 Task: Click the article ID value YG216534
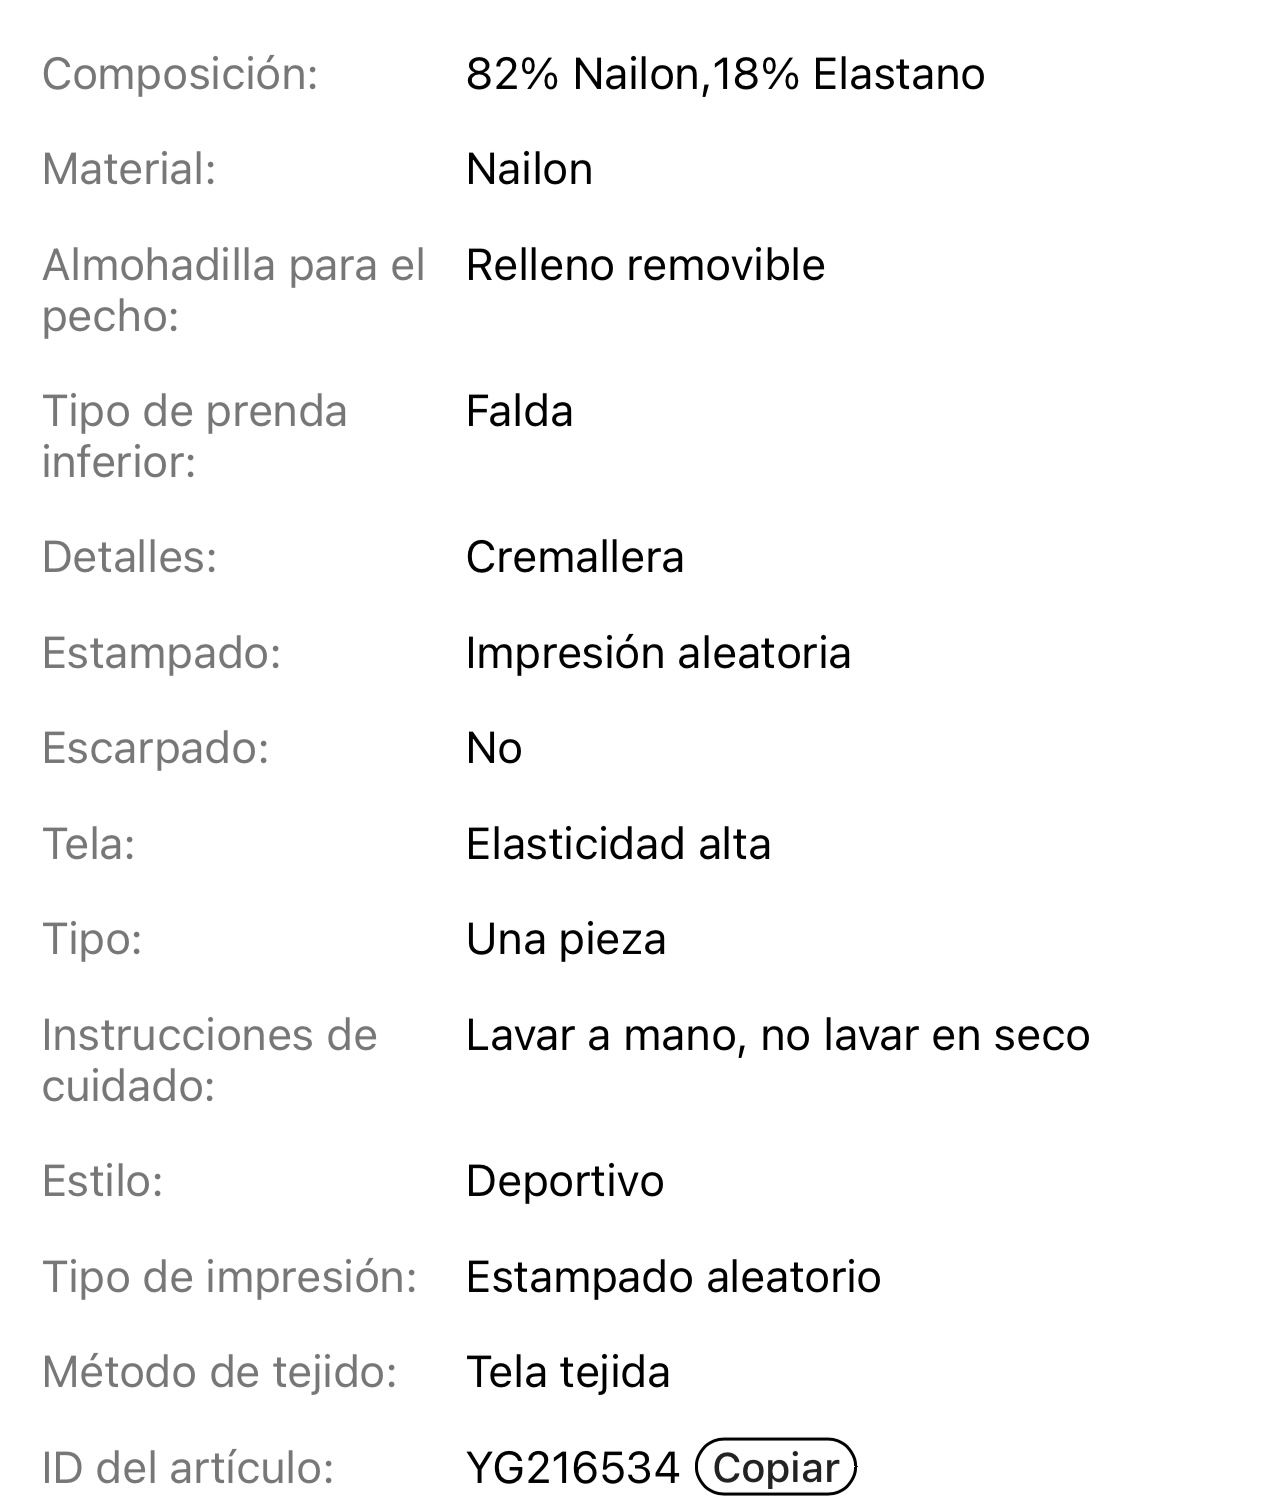pyautogui.click(x=572, y=1467)
